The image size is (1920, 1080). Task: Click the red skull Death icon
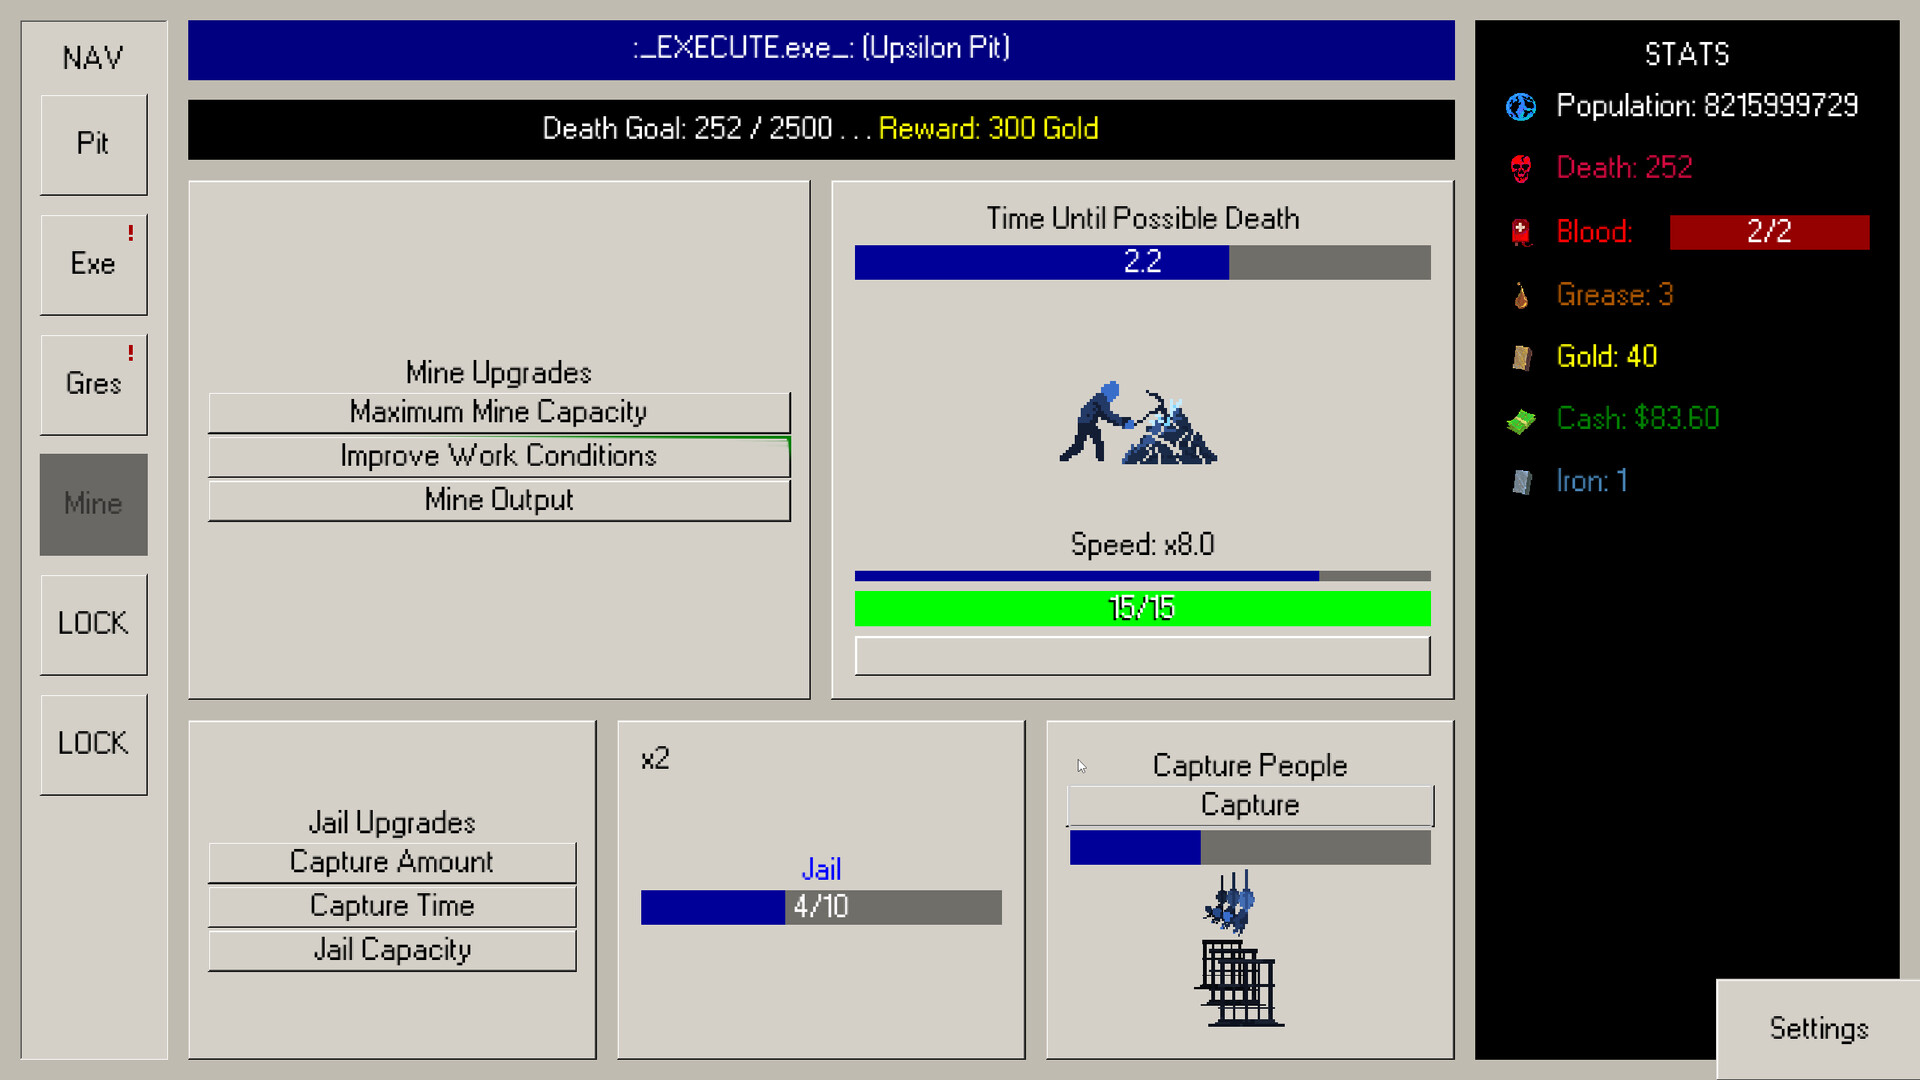[1521, 169]
